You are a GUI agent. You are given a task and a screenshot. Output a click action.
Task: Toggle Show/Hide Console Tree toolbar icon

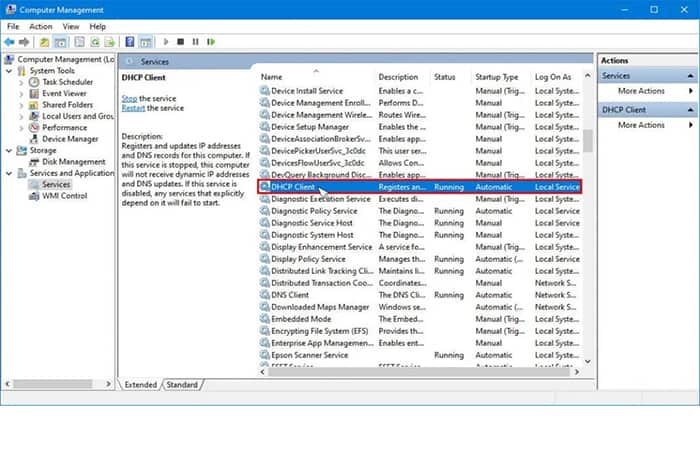(x=60, y=42)
